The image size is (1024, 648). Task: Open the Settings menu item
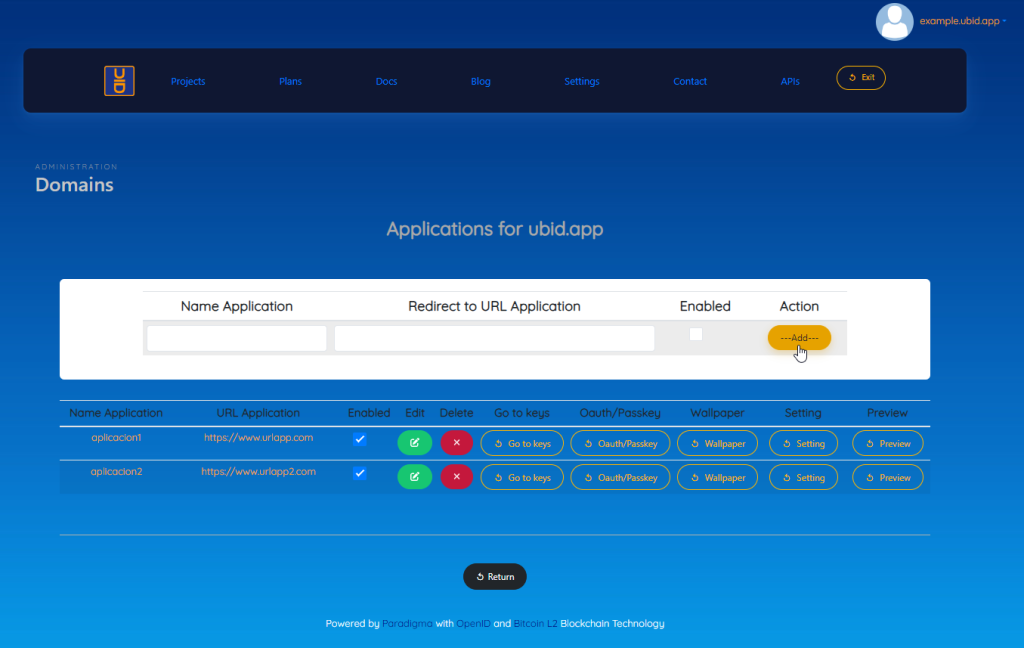(581, 81)
